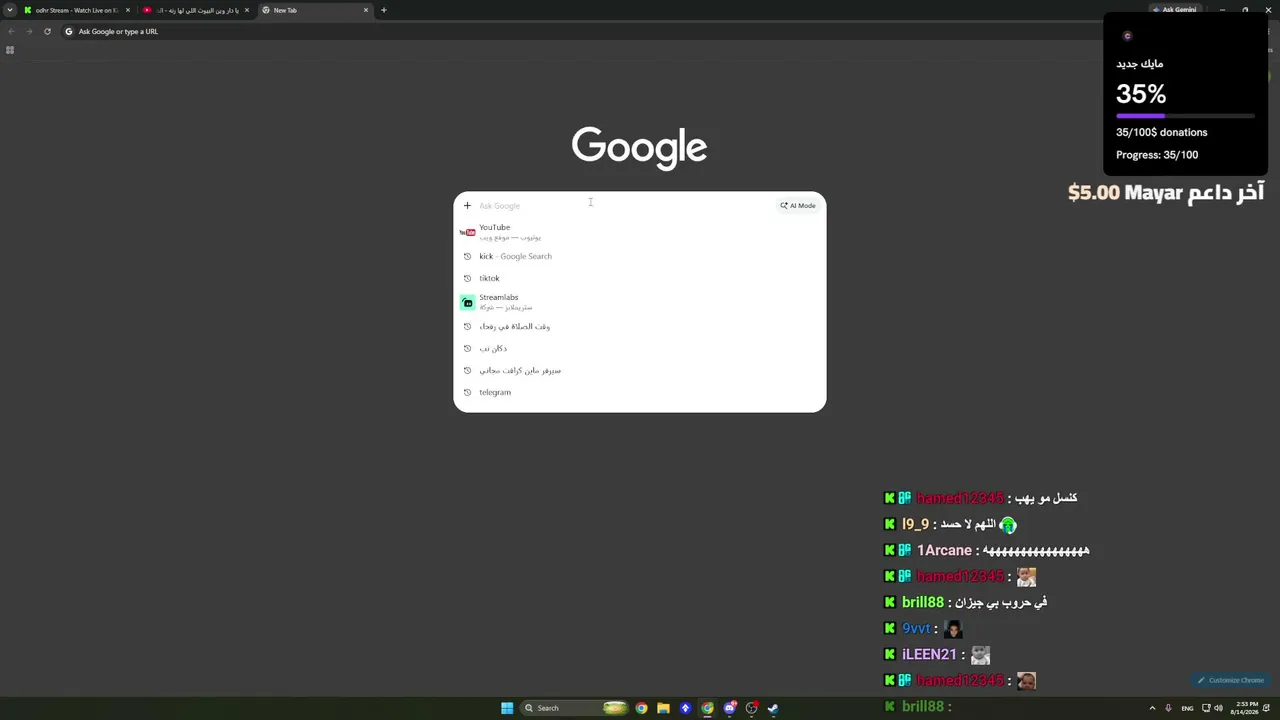Select the New Tab tab
Image resolution: width=1280 pixels, height=720 pixels.
314,10
